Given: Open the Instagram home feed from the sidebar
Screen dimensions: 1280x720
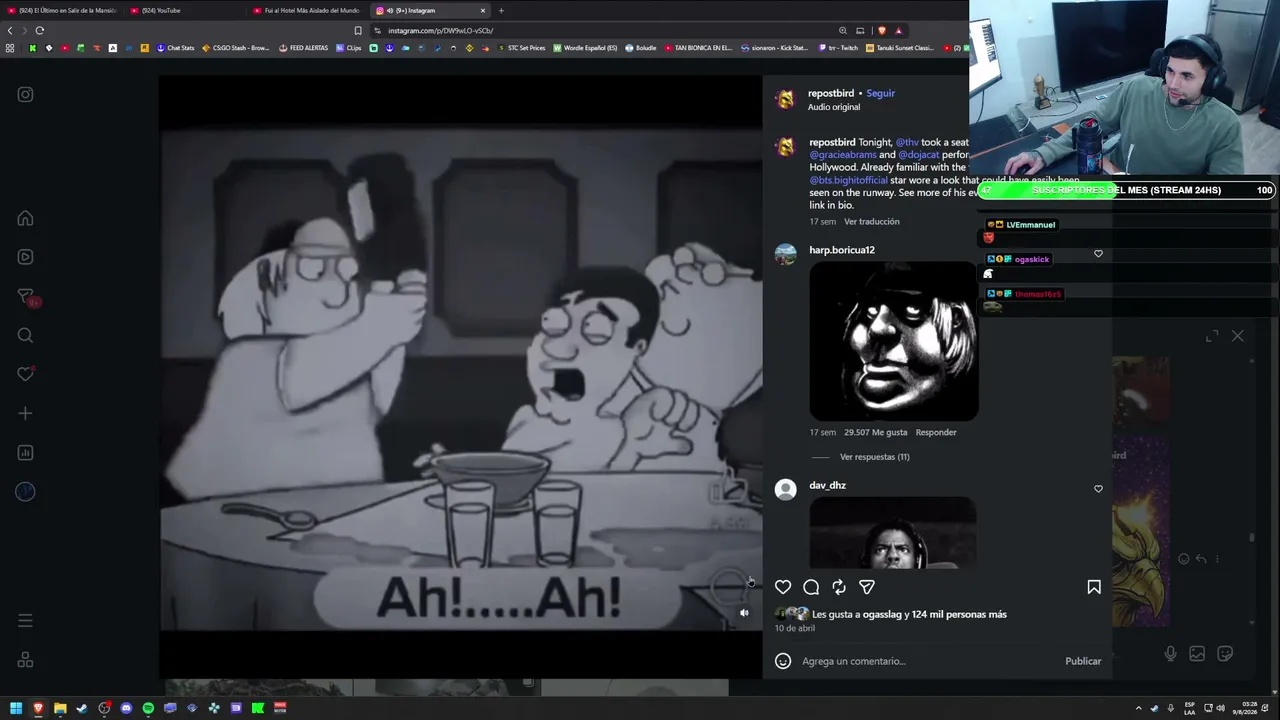Looking at the screenshot, I should (25, 219).
